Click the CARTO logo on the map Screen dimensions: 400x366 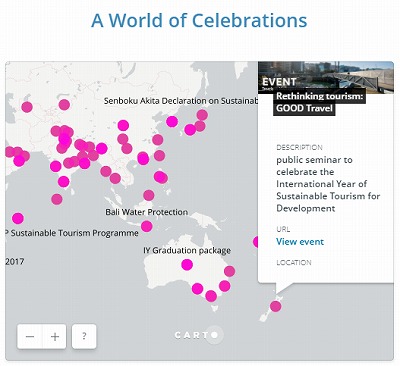(x=199, y=335)
